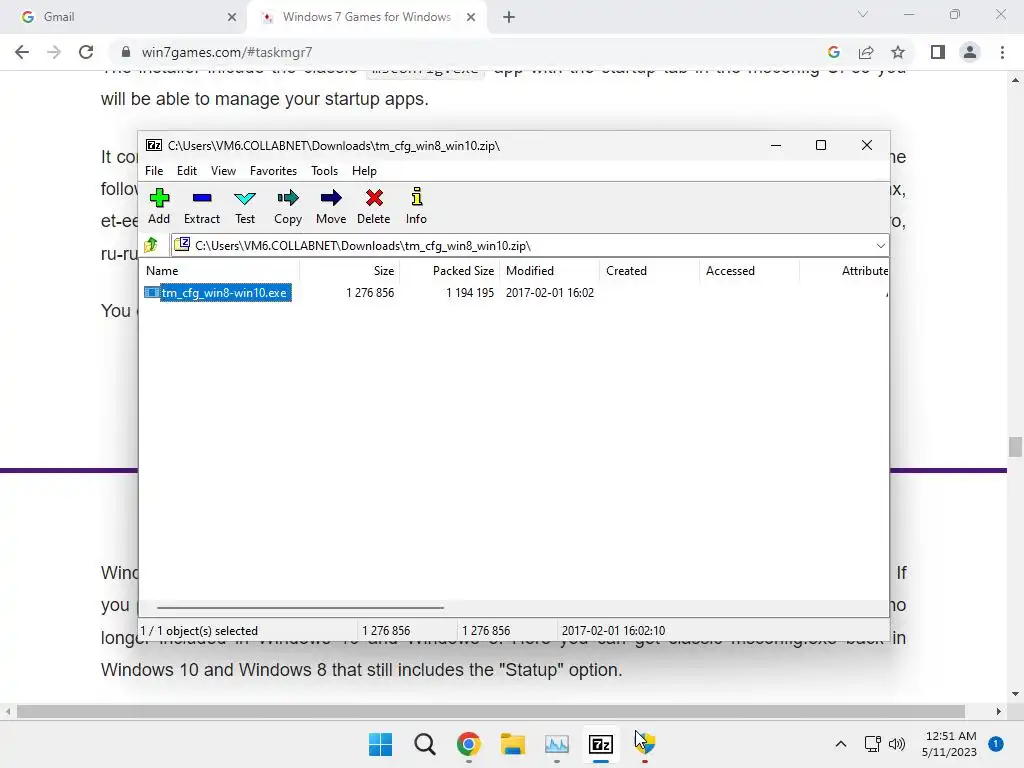Show hidden system tray icons
This screenshot has width=1024, height=768.
841,744
